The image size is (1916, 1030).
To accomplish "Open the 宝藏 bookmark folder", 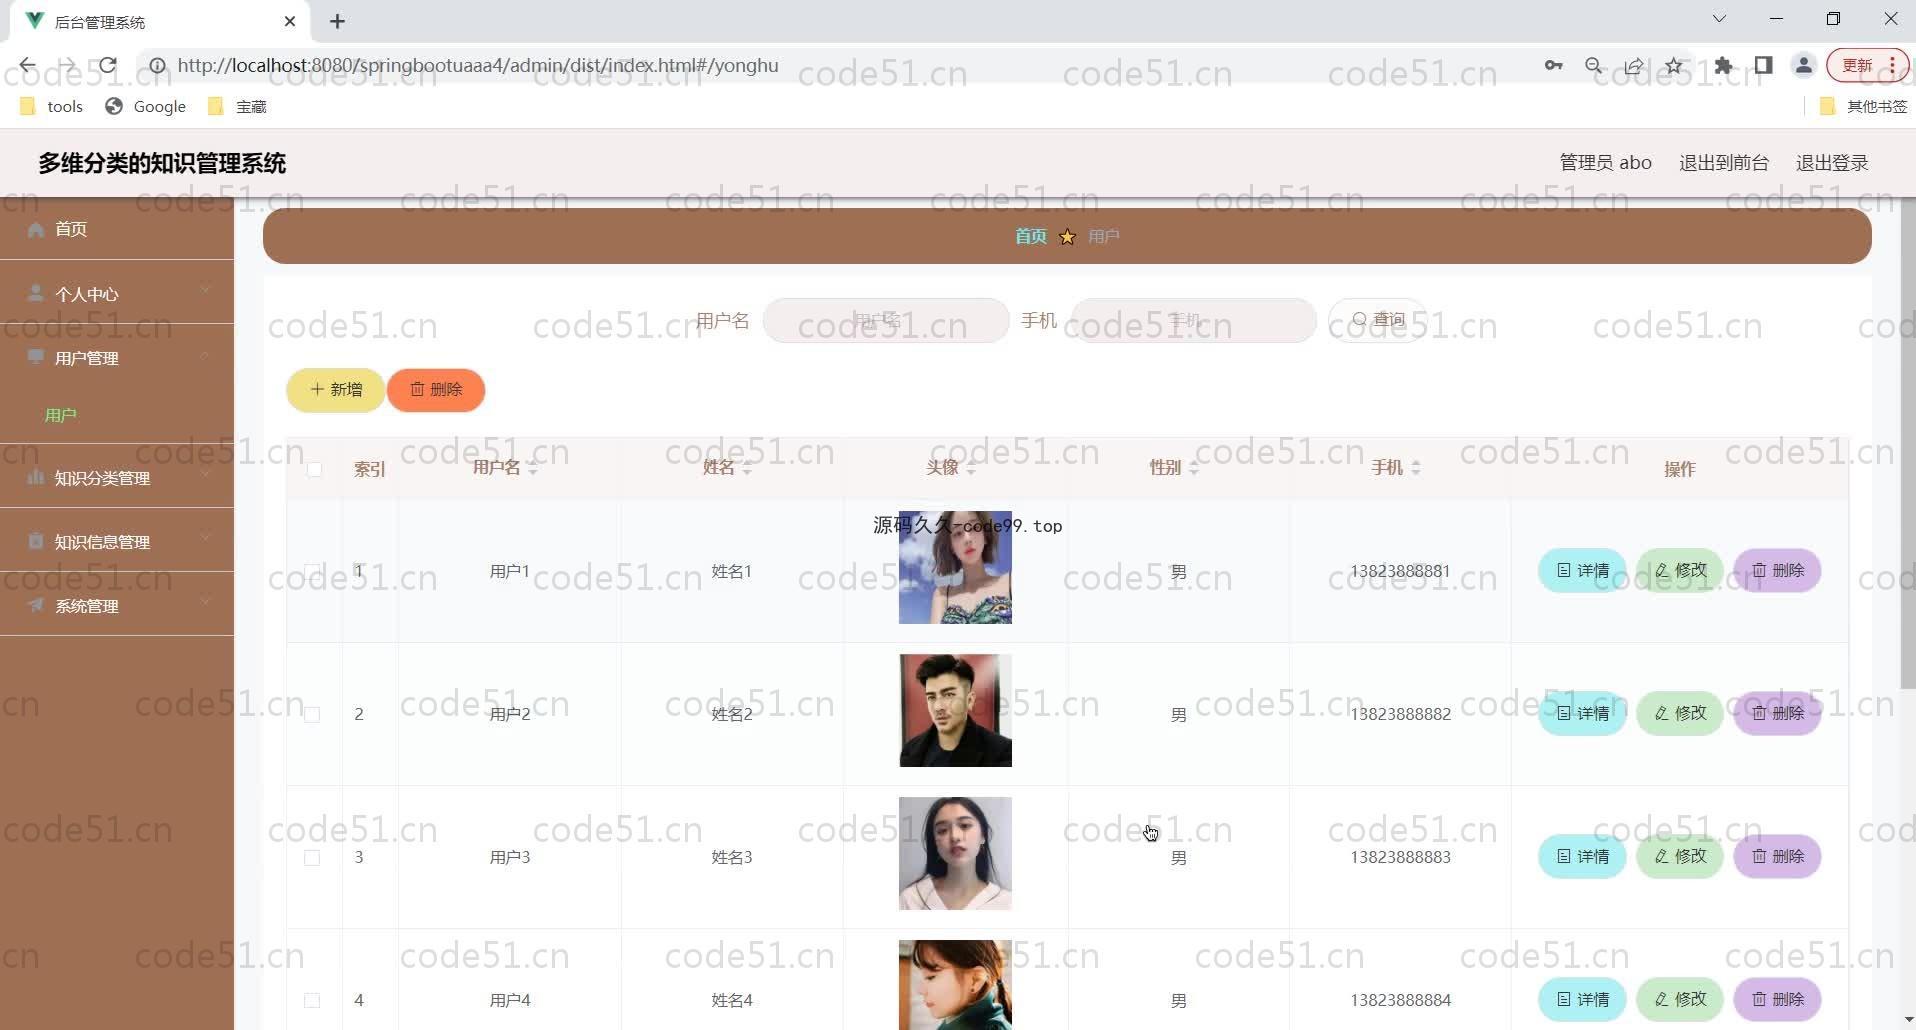I will (237, 106).
